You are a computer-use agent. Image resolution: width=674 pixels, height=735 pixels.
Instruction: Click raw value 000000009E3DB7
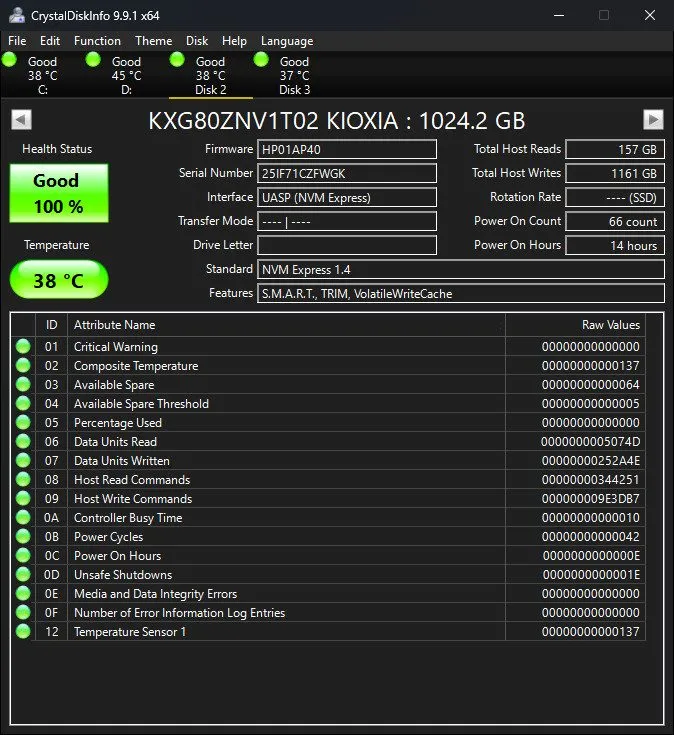click(591, 499)
